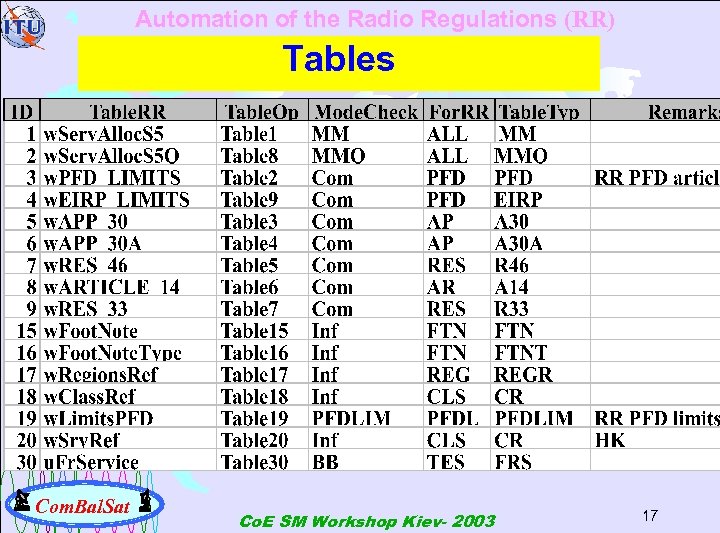Viewport: 720px width, 533px height.
Task: Select the Table3 cell
Action: (x=262, y=221)
